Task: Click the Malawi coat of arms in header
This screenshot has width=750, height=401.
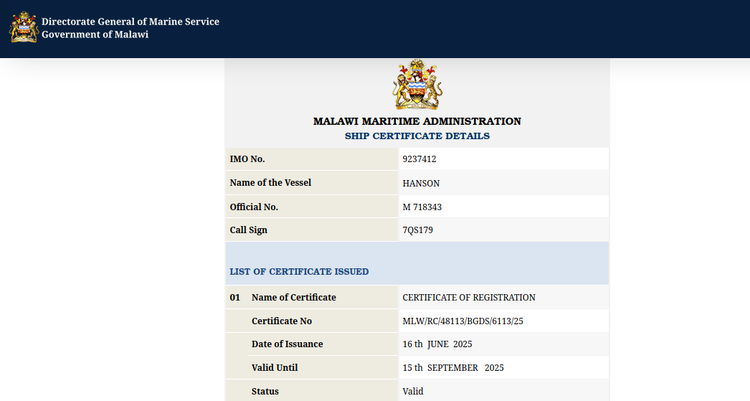Action: pyautogui.click(x=24, y=27)
